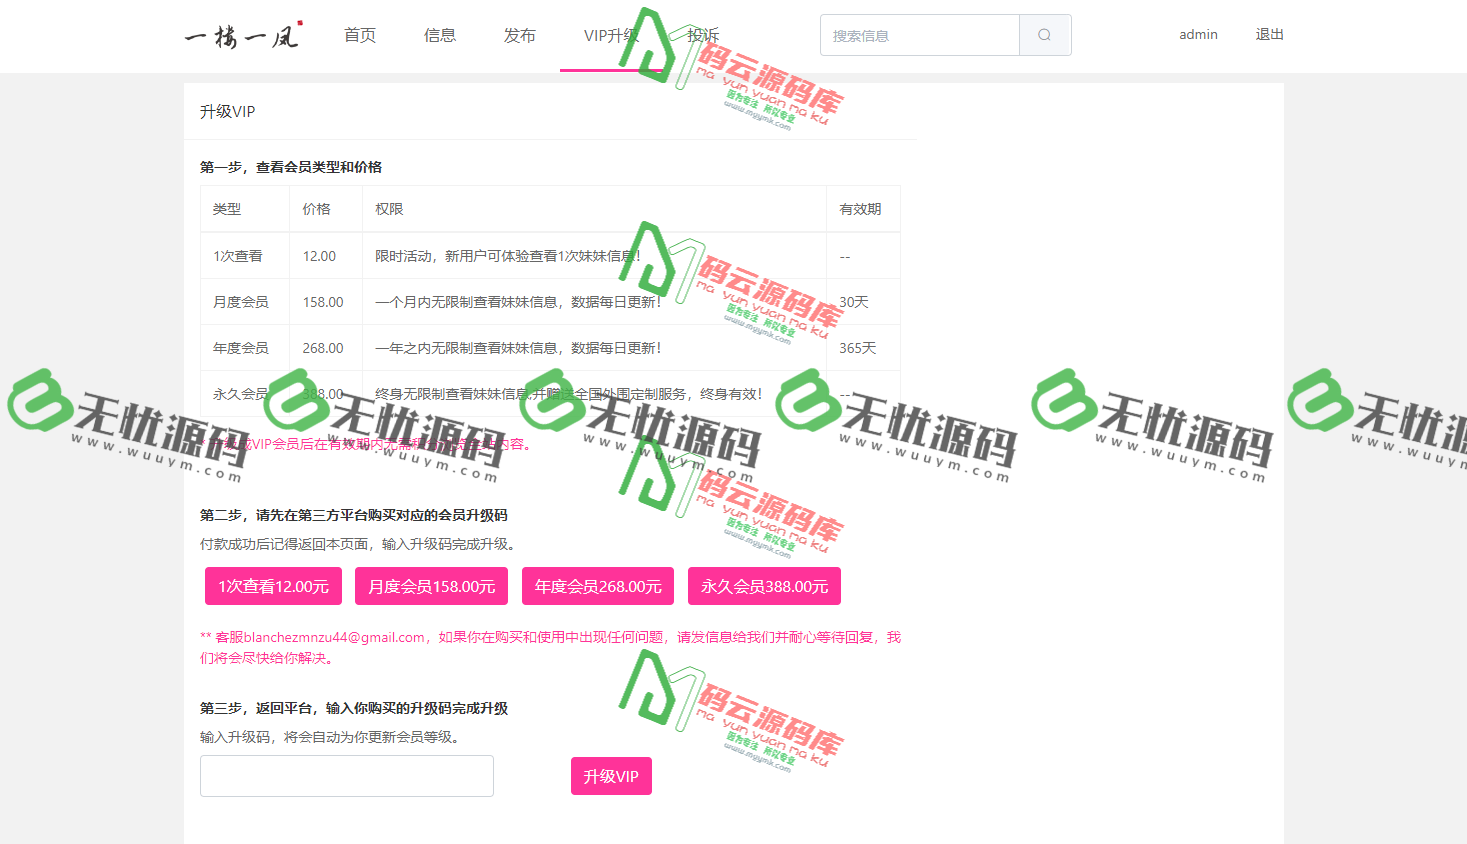The image size is (1467, 844).
Task: Click the admin username link
Action: click(x=1197, y=34)
